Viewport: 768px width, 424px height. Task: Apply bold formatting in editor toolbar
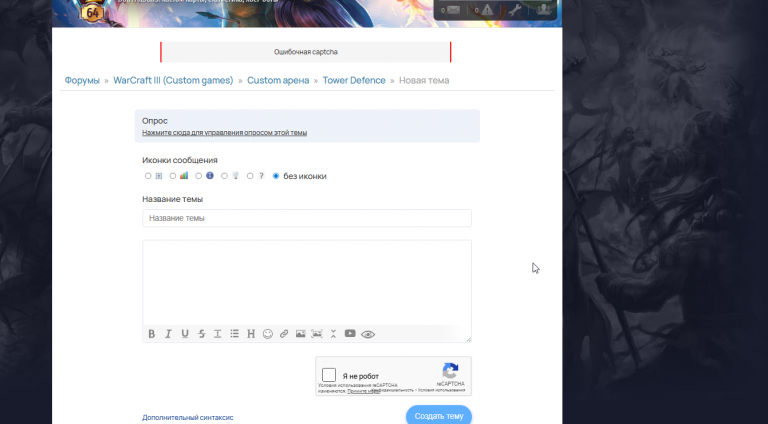152,334
